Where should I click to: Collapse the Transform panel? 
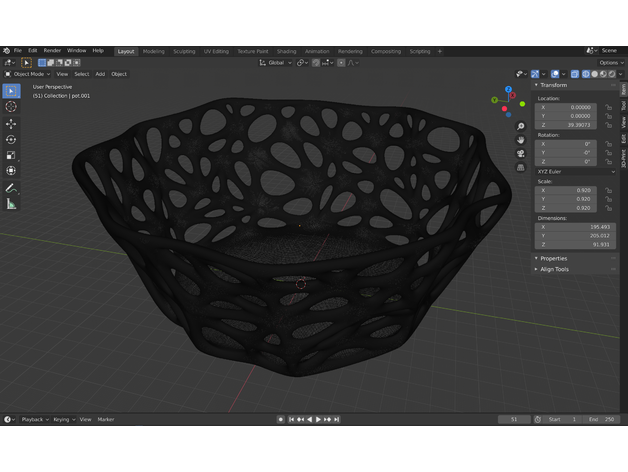click(553, 85)
